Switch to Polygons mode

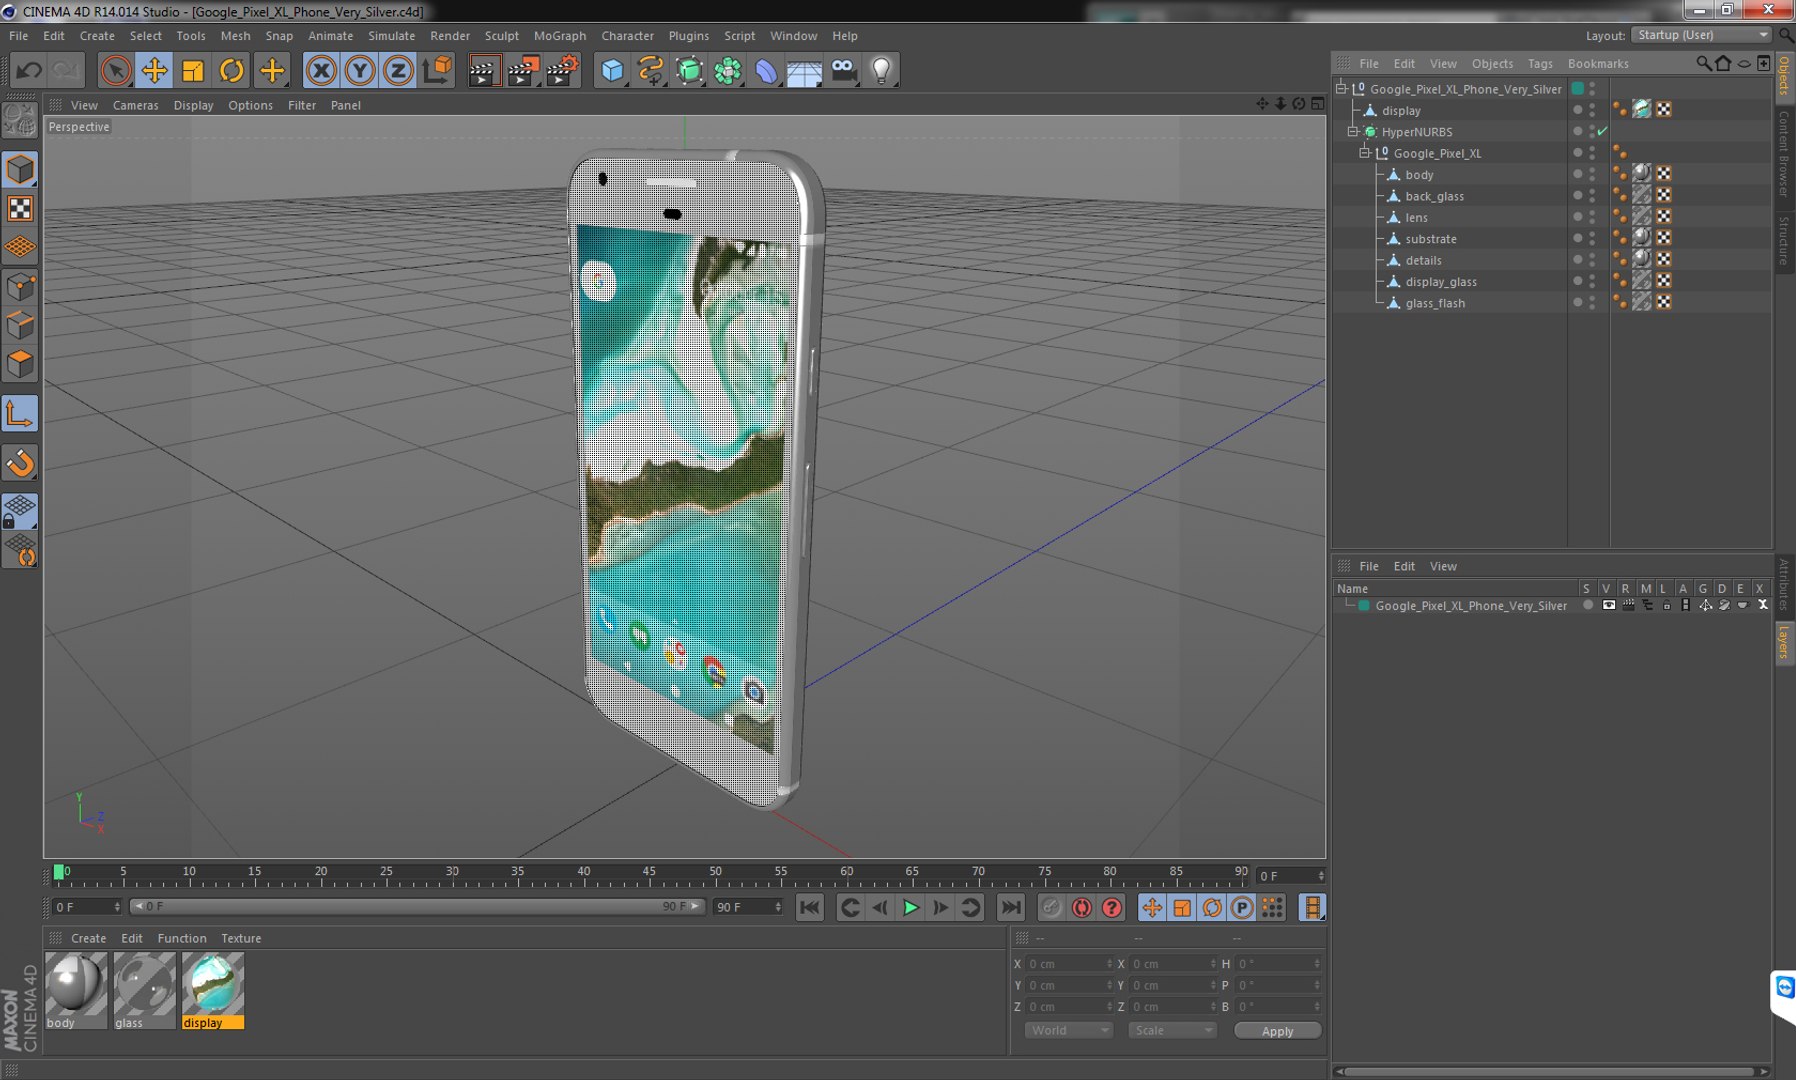(20, 364)
